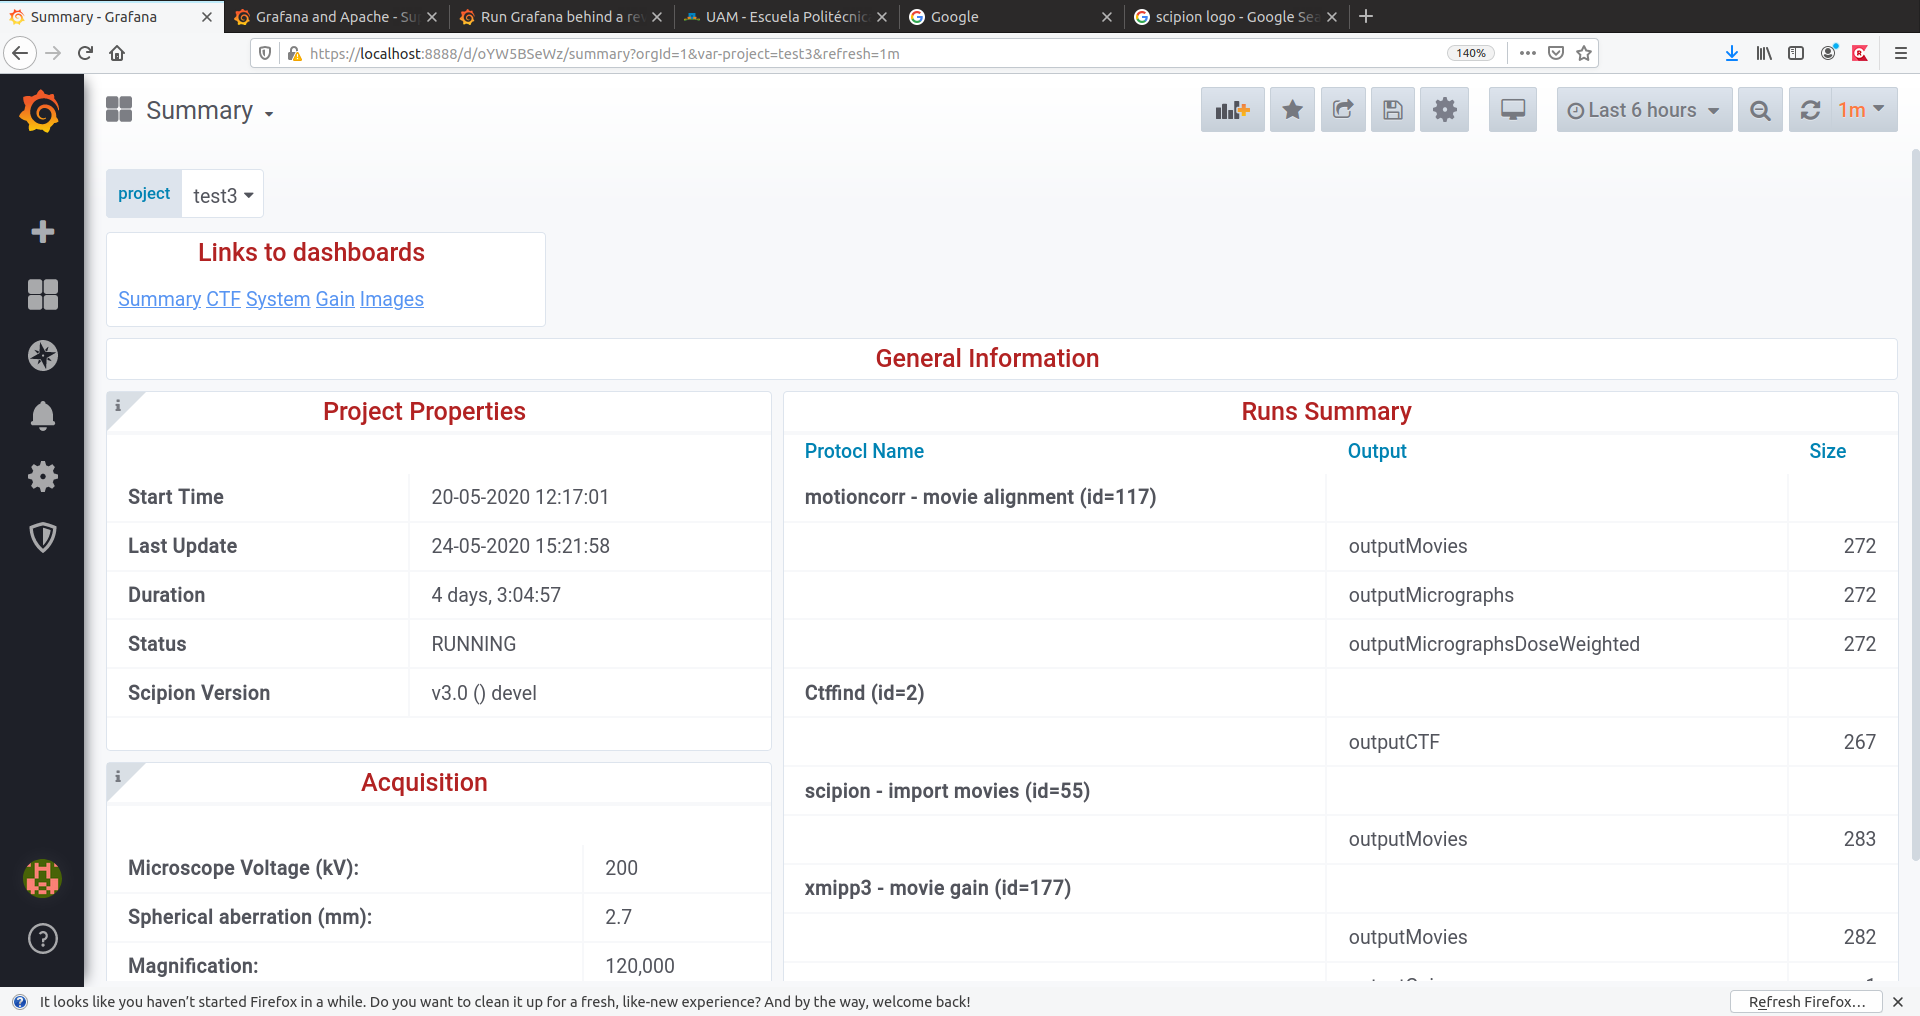Open the Last 6 hours time picker

pos(1644,110)
